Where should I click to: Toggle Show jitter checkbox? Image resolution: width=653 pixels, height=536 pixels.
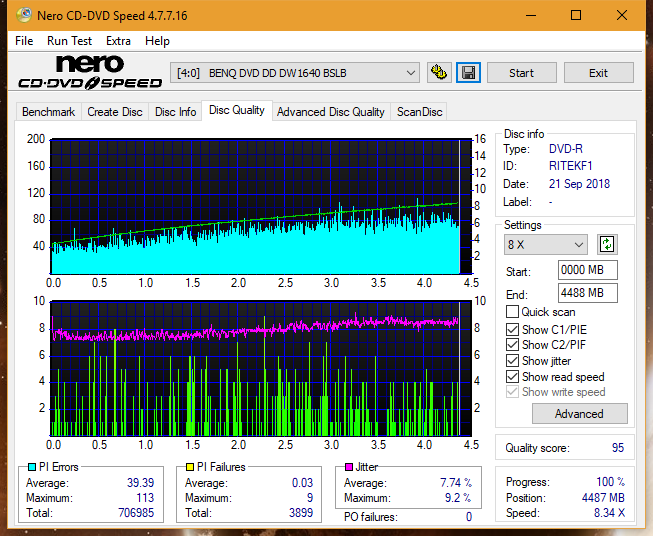(512, 361)
